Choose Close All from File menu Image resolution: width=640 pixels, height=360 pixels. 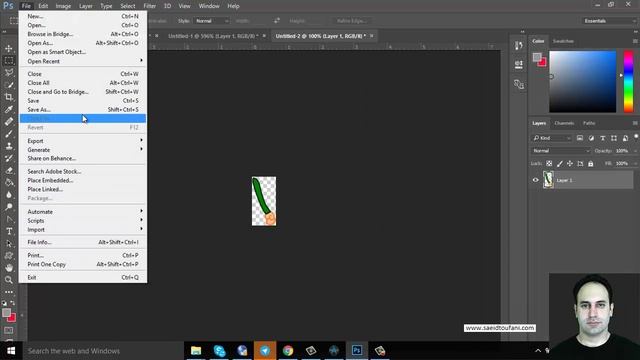[82, 83]
